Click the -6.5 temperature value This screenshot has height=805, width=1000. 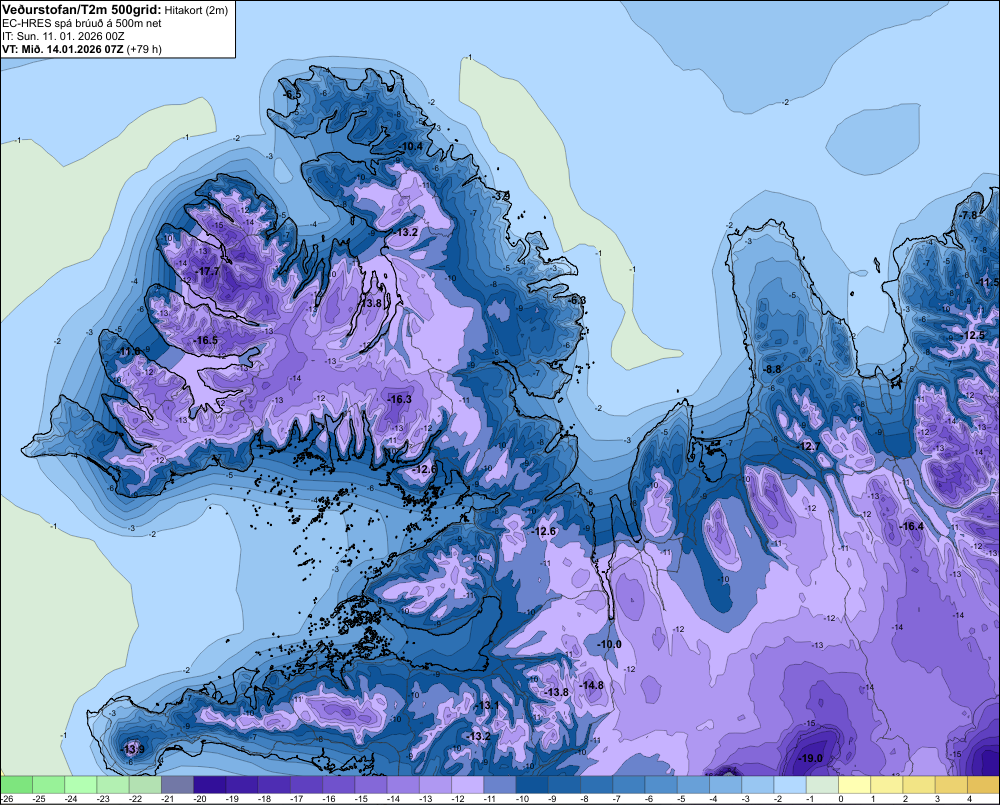292,94
